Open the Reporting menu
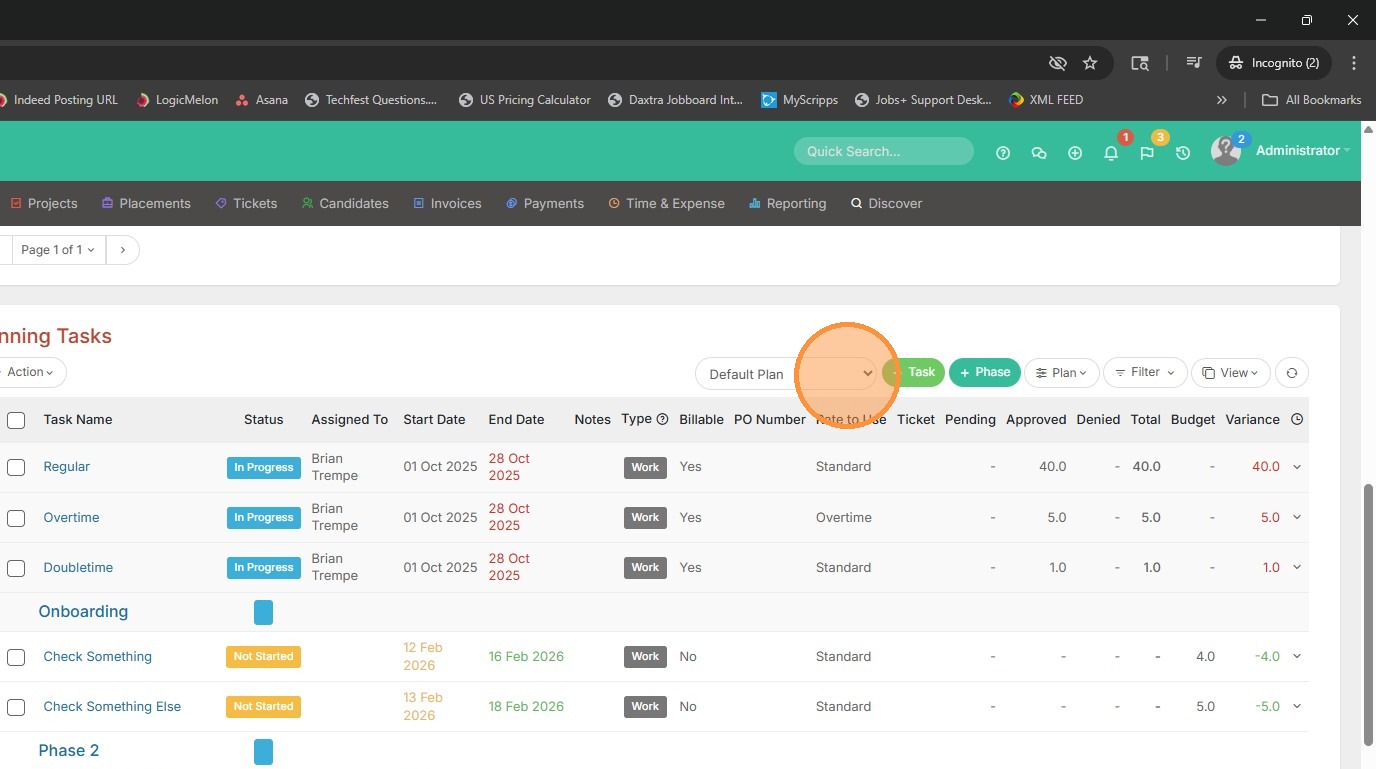This screenshot has height=769, width=1376. point(787,204)
